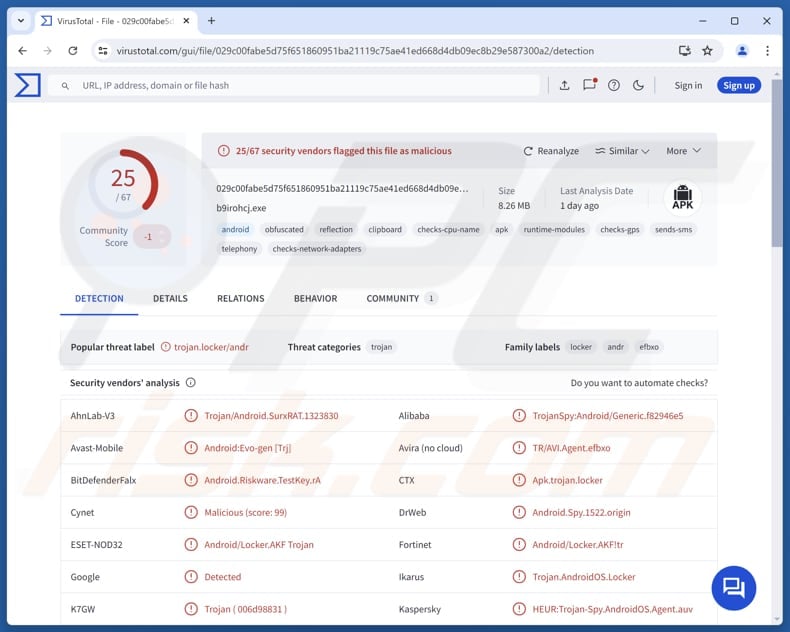Click the Sign in link
The width and height of the screenshot is (790, 632).
688,86
